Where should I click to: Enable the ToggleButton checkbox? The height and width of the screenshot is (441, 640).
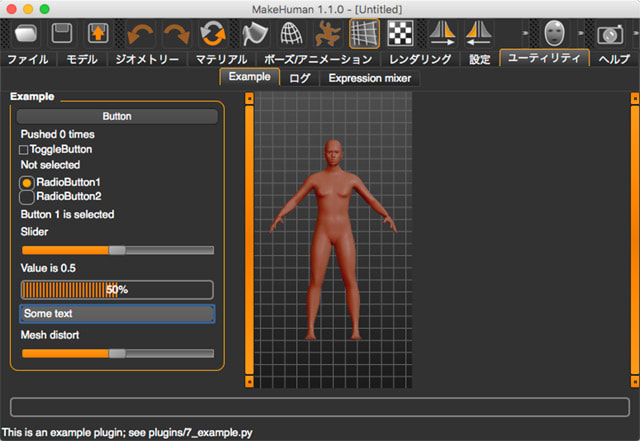(24, 150)
